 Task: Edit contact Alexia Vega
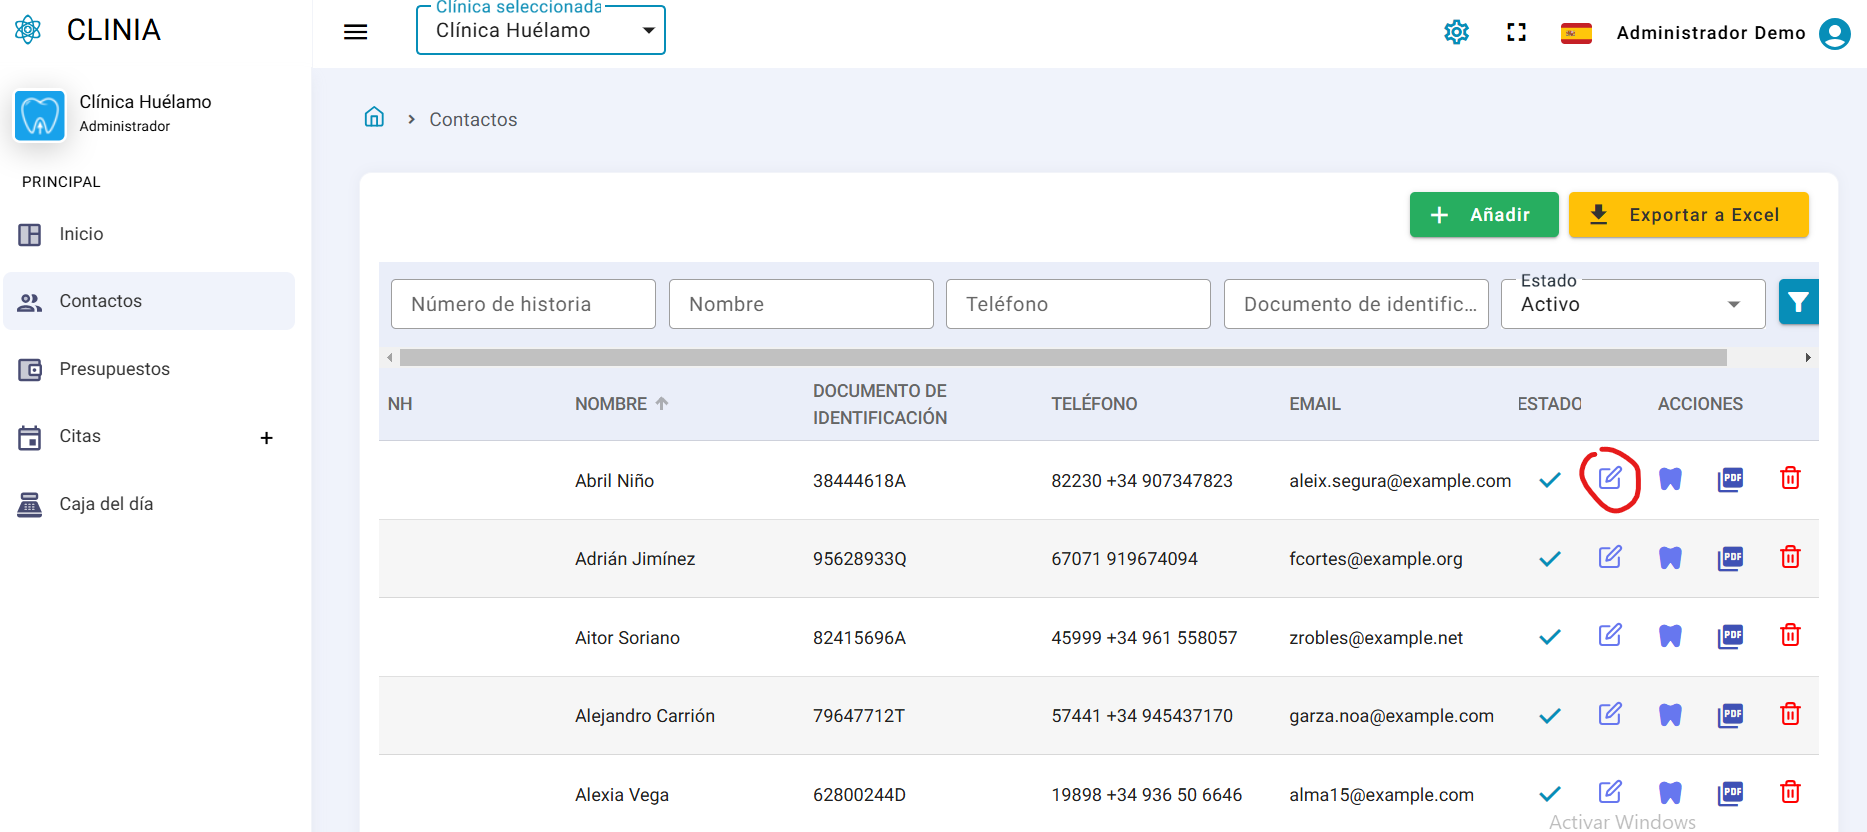click(1610, 792)
